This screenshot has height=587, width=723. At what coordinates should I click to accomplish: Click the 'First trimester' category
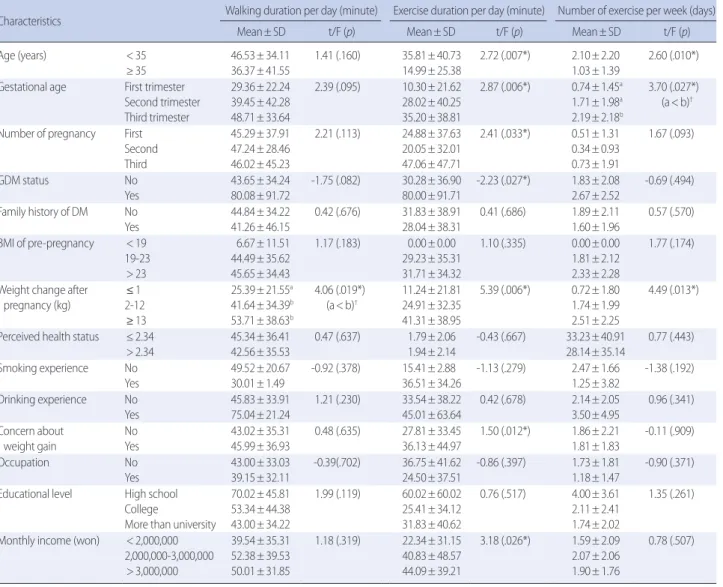click(154, 87)
